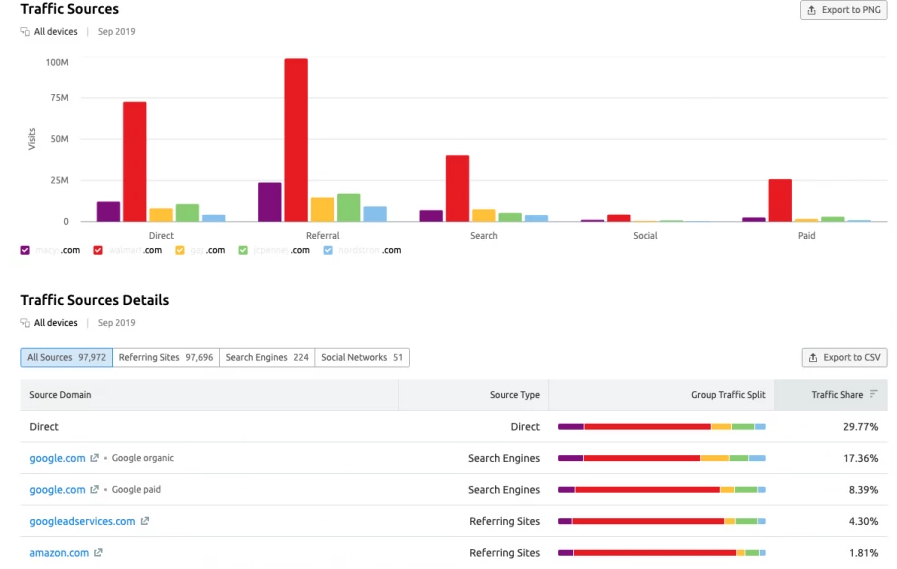This screenshot has height=569, width=897.
Task: Disable the blue nordstrom.com legend checkbox
Action: point(328,250)
